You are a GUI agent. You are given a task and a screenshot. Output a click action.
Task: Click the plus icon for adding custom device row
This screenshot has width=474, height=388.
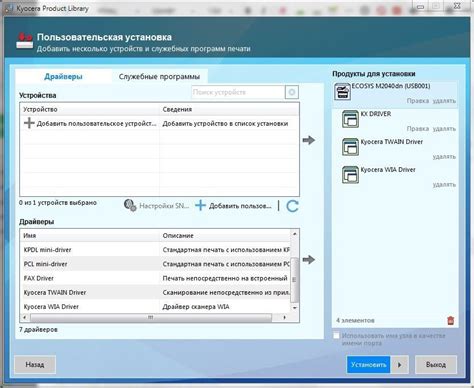pos(29,123)
